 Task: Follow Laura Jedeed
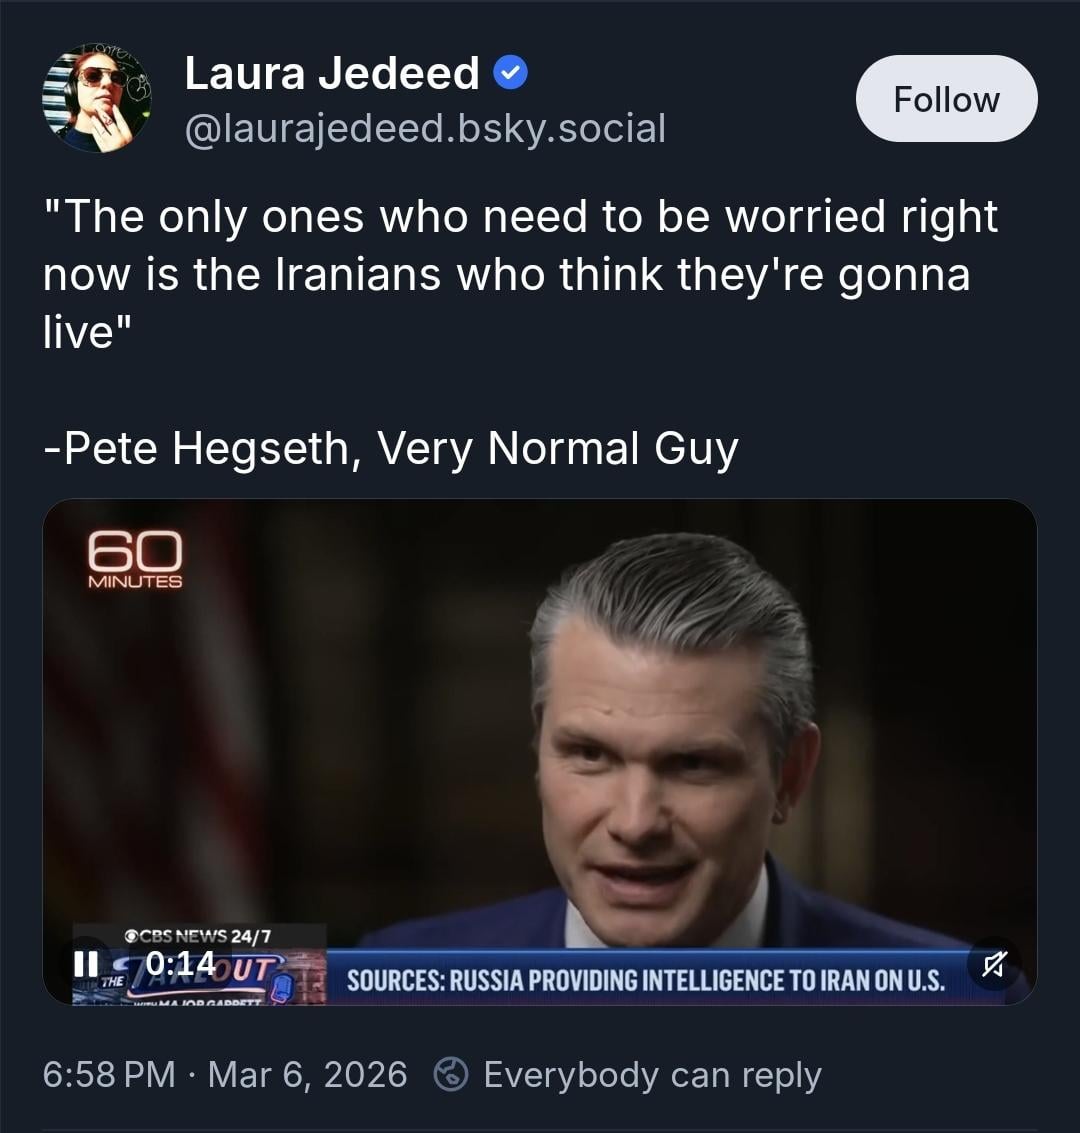click(x=946, y=99)
